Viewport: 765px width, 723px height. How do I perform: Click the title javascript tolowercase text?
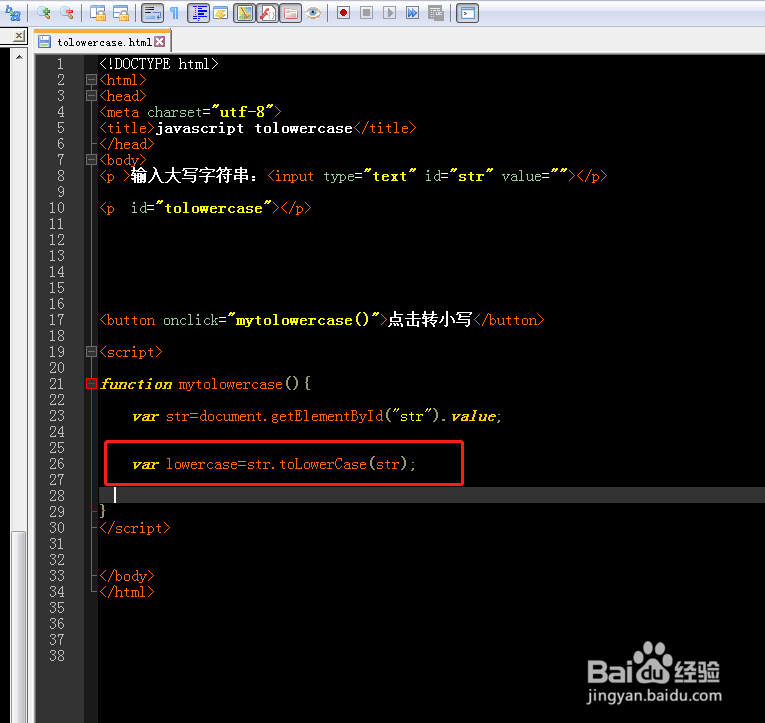[254, 128]
